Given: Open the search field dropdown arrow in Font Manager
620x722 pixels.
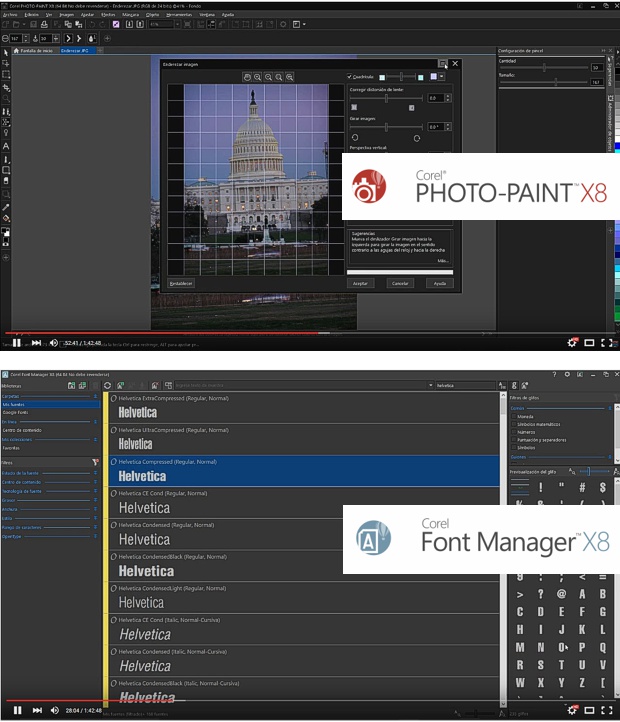Looking at the screenshot, I should point(431,385).
